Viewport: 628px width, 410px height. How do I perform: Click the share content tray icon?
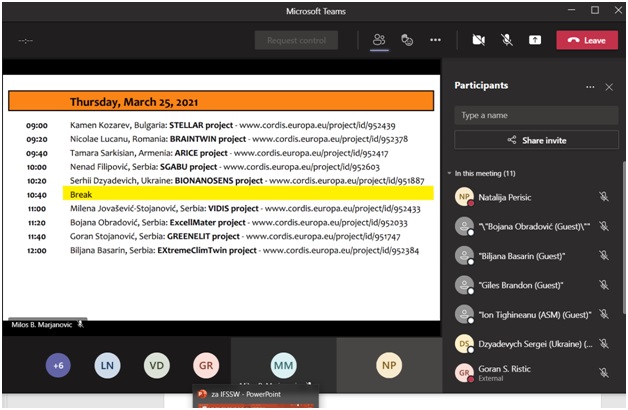535,40
